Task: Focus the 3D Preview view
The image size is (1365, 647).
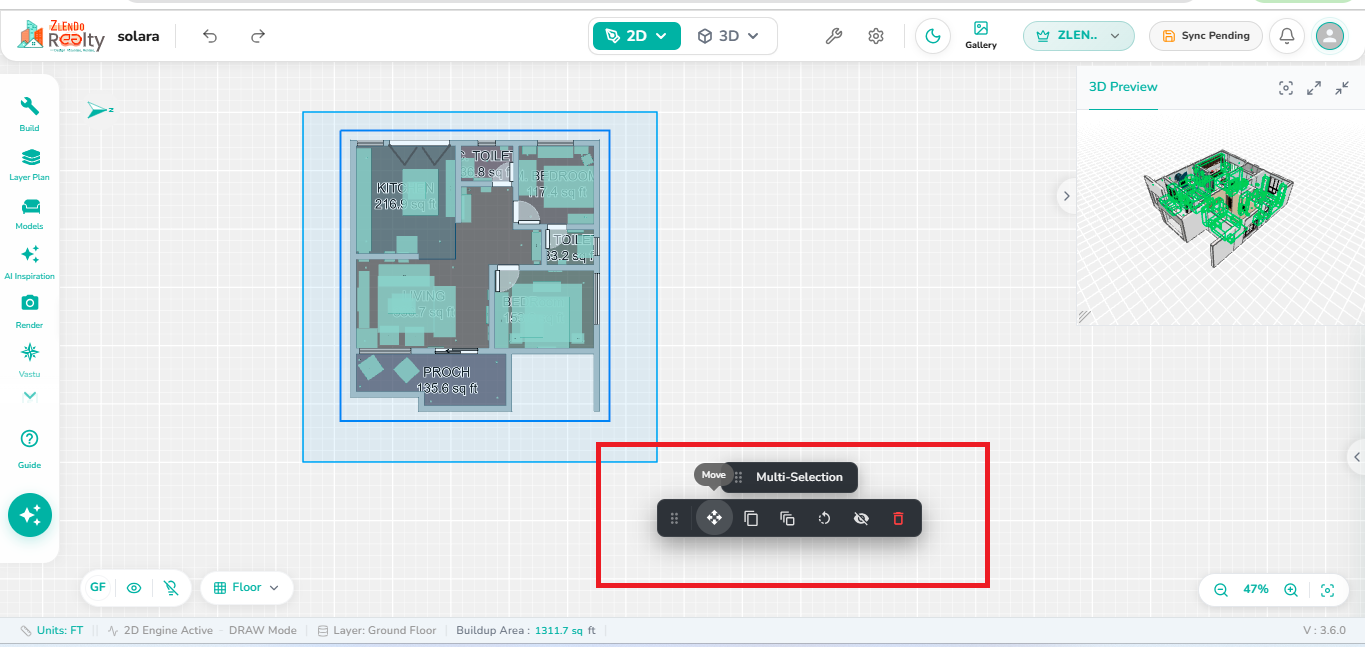Action: click(x=1286, y=88)
